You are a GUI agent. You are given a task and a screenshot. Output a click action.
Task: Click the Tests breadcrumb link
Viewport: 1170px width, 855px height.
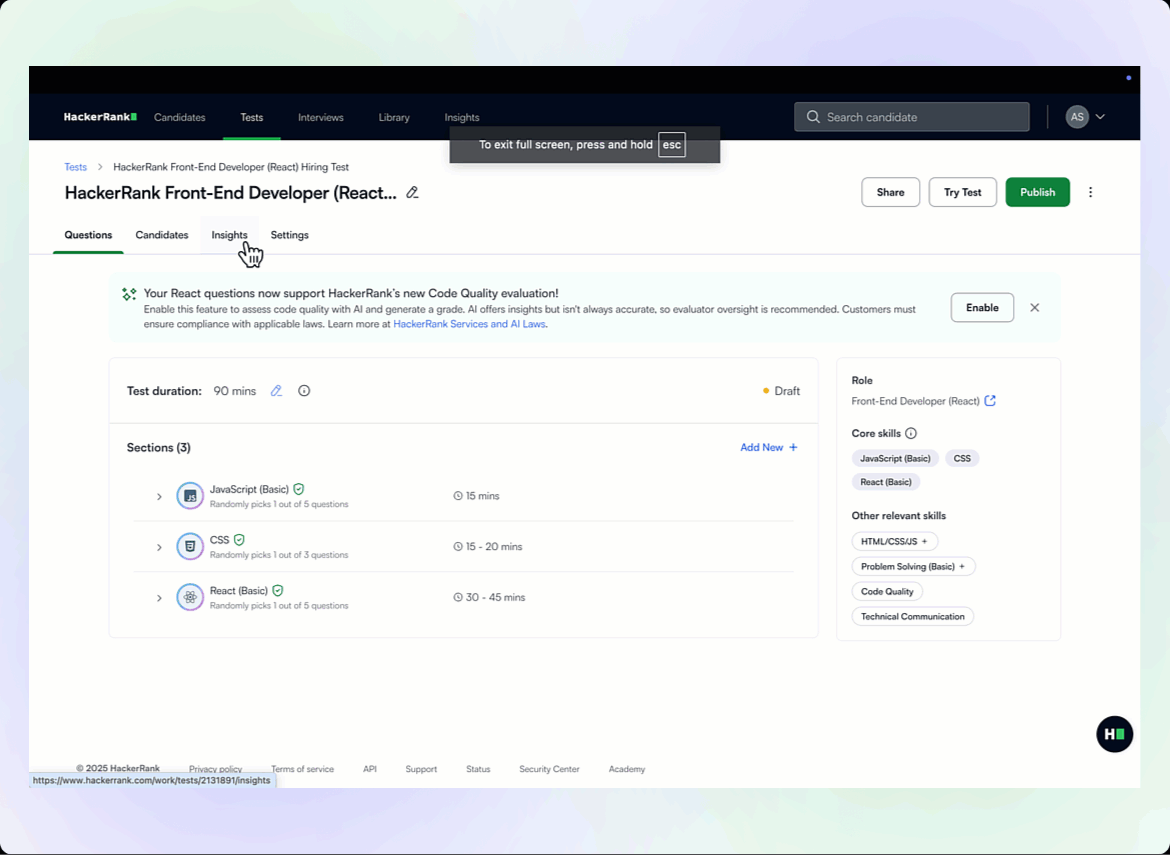[x=75, y=167]
